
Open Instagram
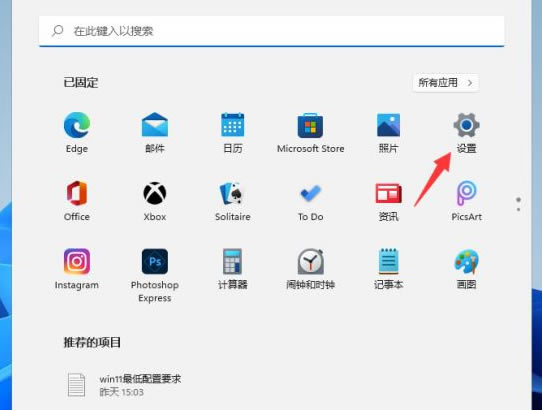77,269
